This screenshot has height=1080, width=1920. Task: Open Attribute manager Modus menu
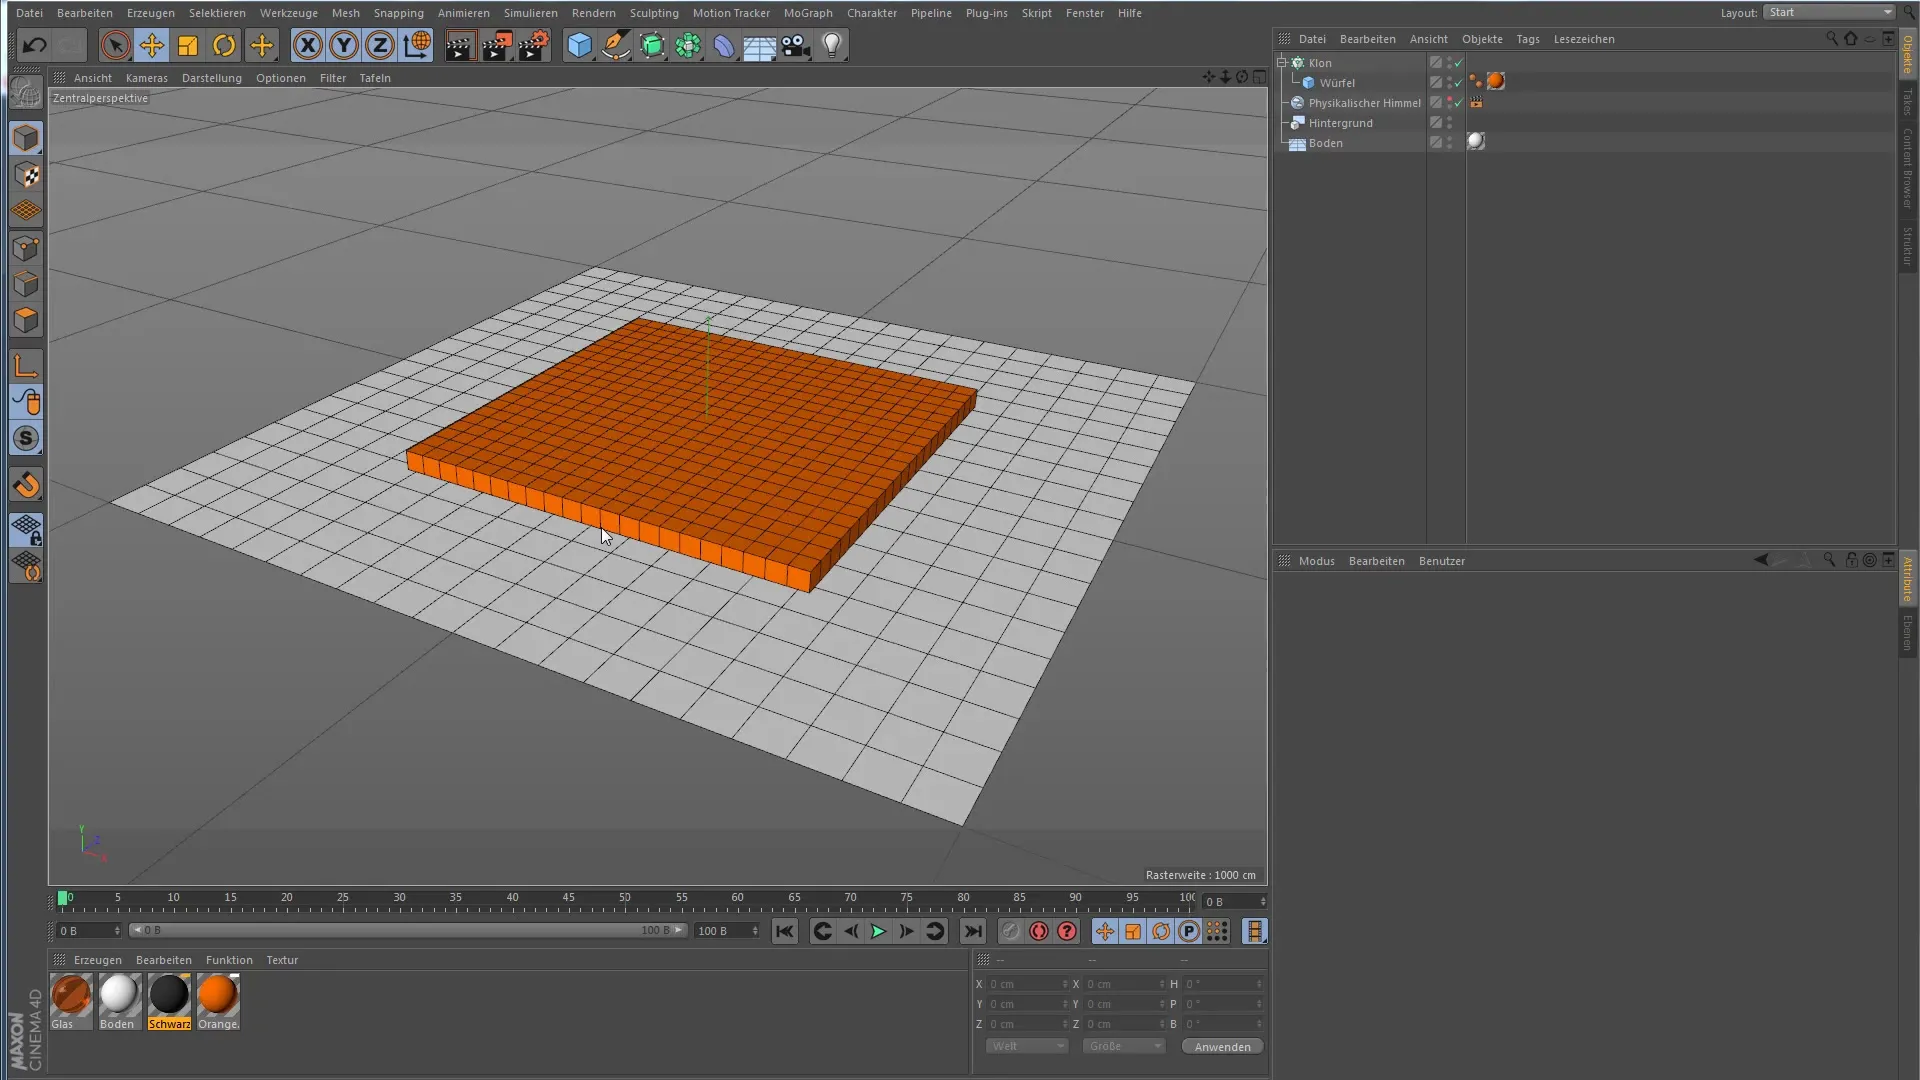click(x=1316, y=561)
